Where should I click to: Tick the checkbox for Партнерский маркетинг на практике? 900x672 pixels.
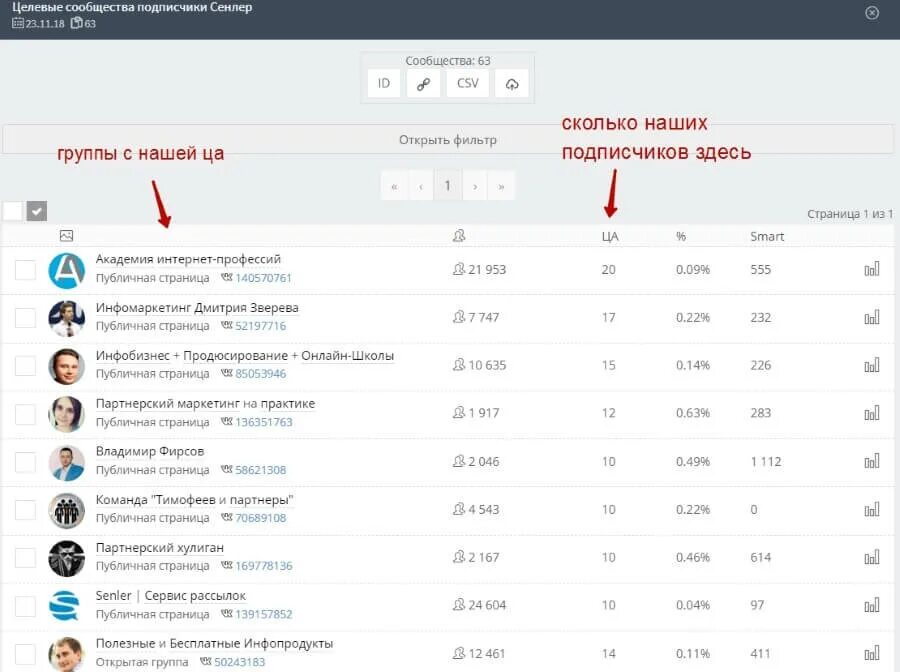click(x=25, y=414)
